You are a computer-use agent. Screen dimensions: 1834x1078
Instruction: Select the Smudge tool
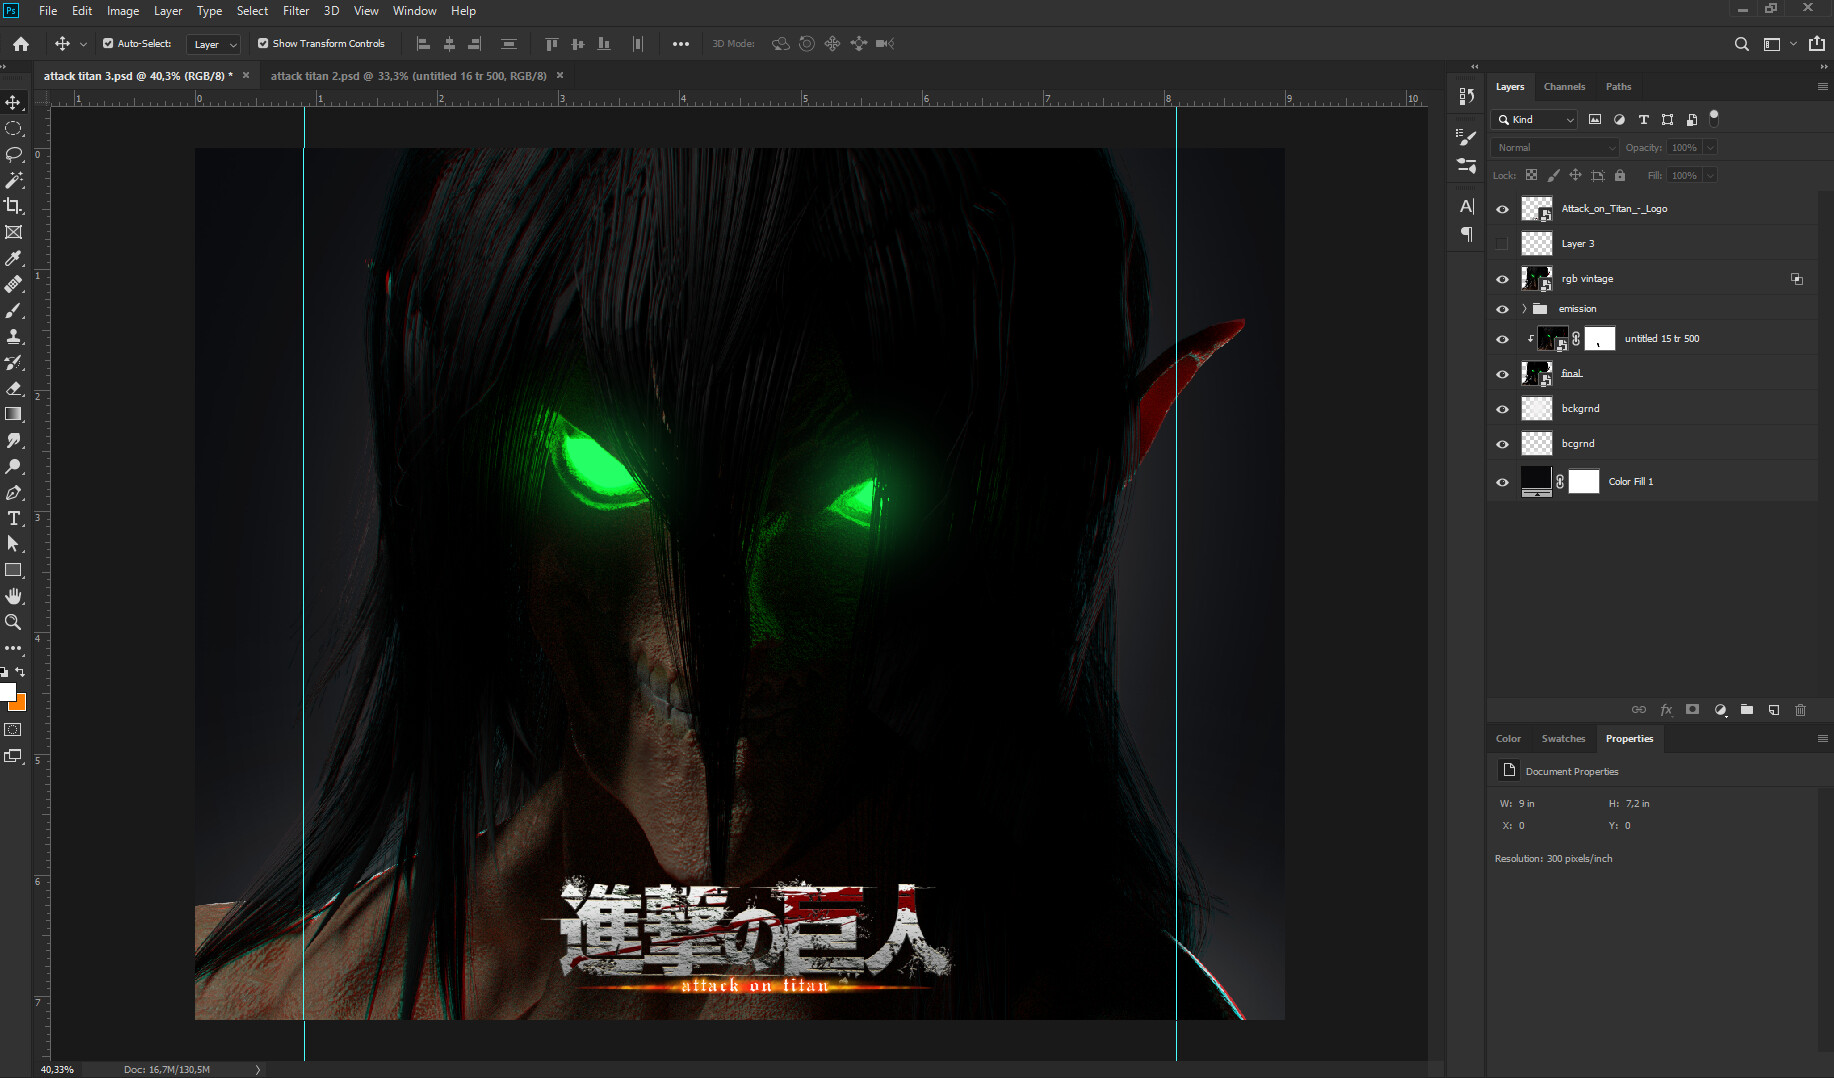[13, 440]
